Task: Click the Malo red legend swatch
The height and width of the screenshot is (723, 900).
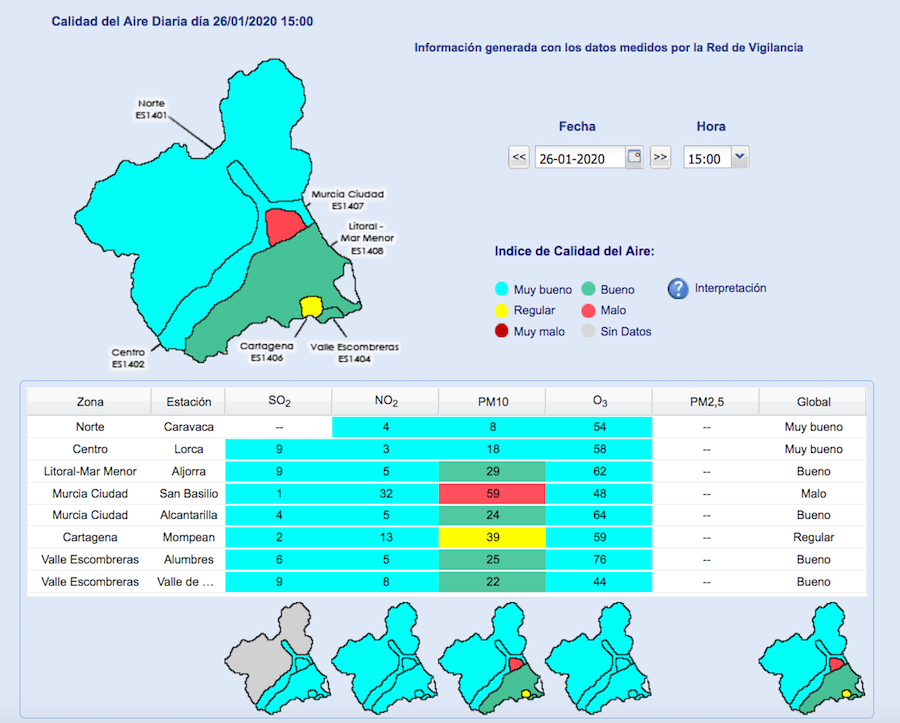Action: point(588,311)
